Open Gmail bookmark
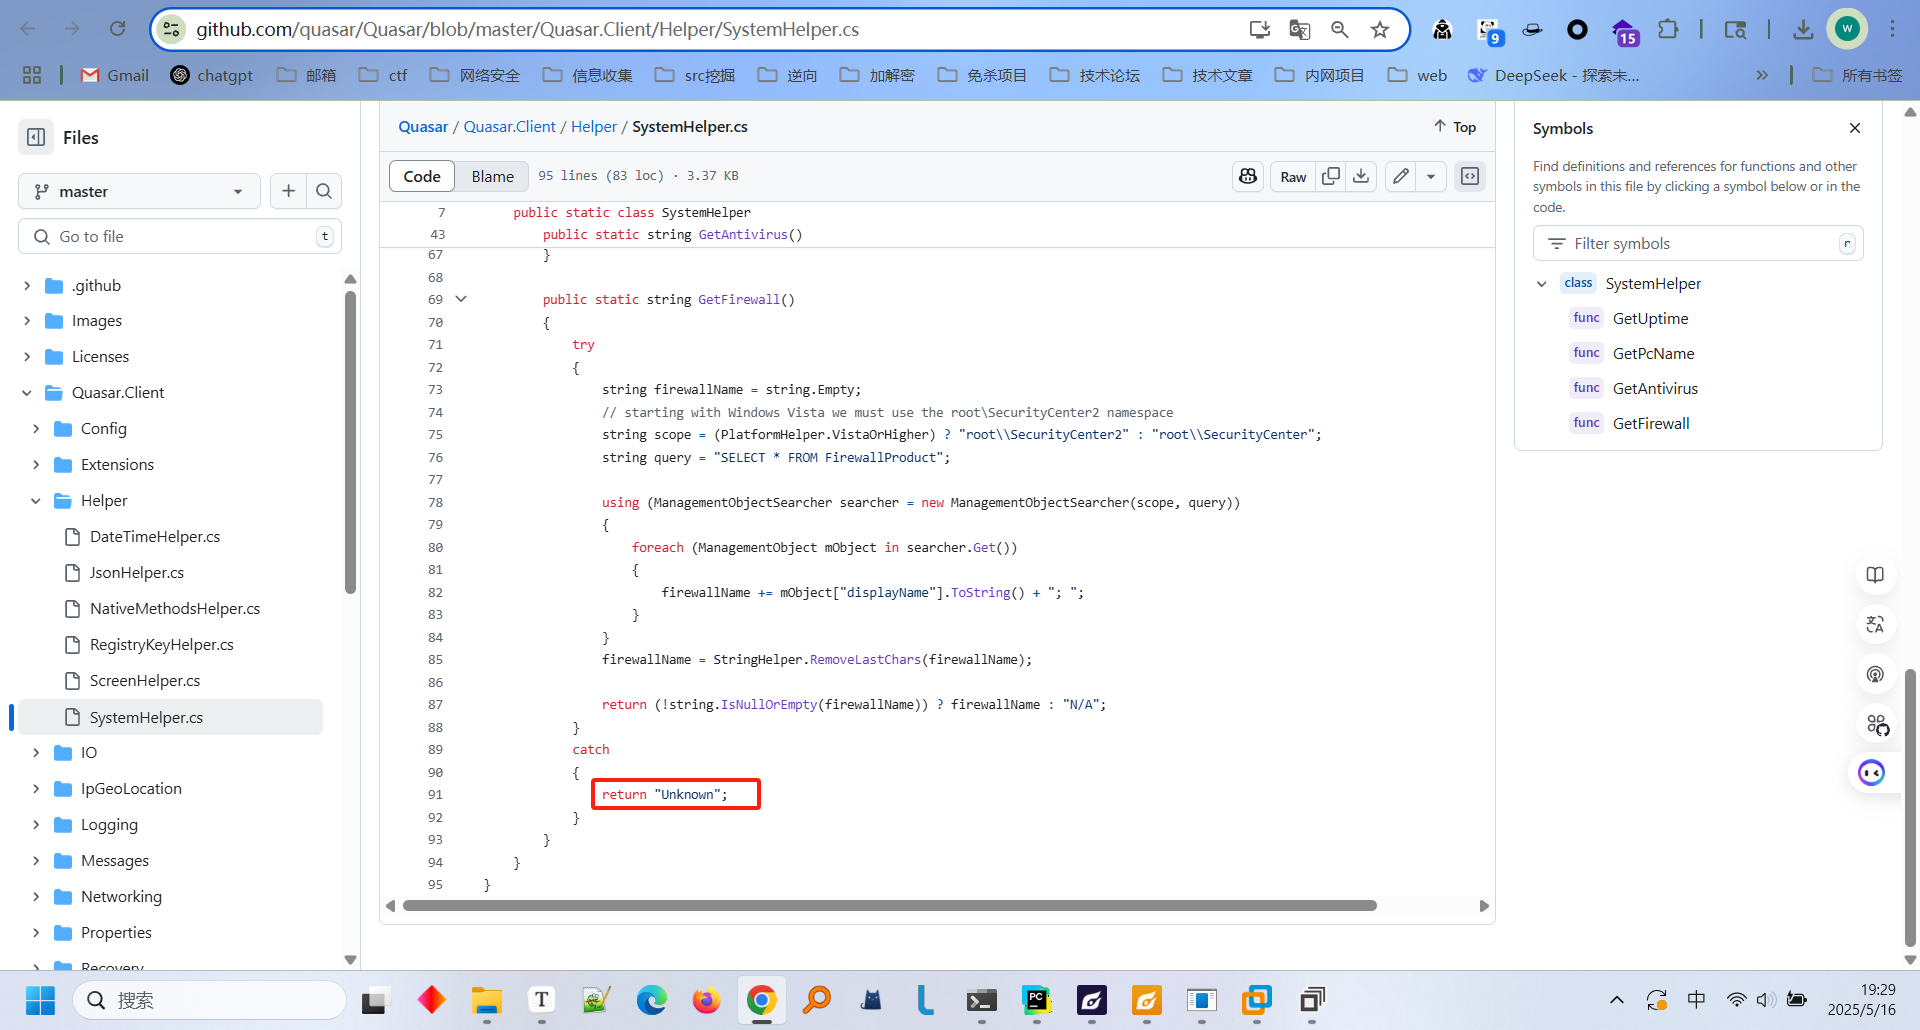 [x=115, y=75]
